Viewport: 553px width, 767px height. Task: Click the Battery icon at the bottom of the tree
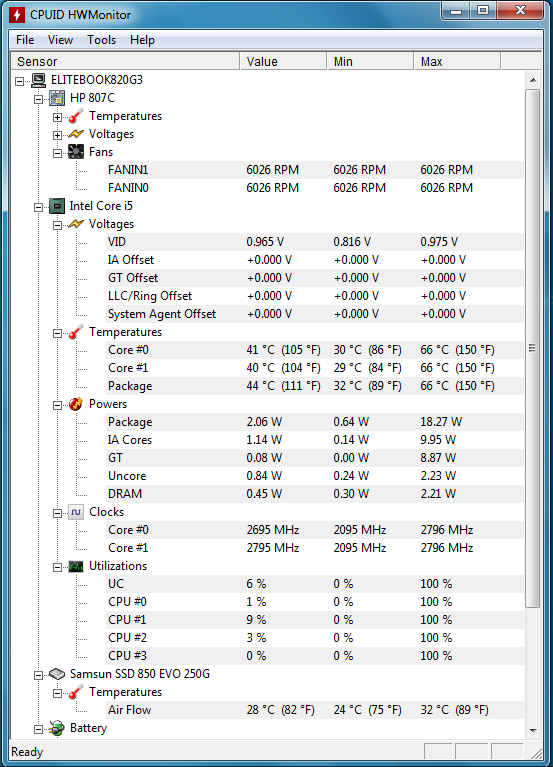pyautogui.click(x=57, y=728)
